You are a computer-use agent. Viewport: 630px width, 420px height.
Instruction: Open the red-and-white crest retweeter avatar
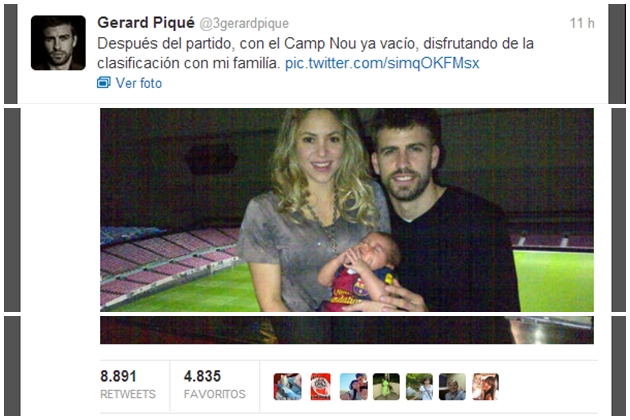pyautogui.click(x=321, y=387)
